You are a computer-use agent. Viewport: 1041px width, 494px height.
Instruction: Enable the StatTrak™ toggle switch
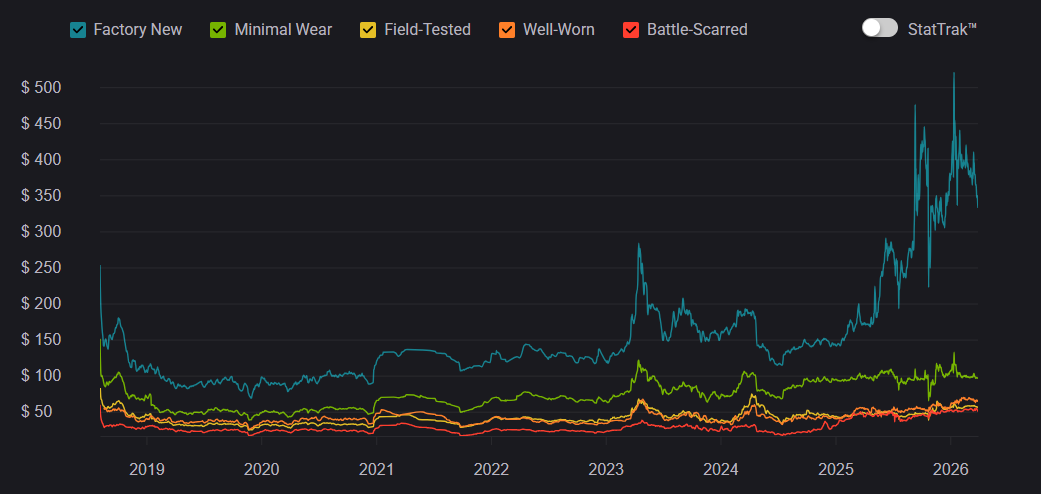point(880,28)
